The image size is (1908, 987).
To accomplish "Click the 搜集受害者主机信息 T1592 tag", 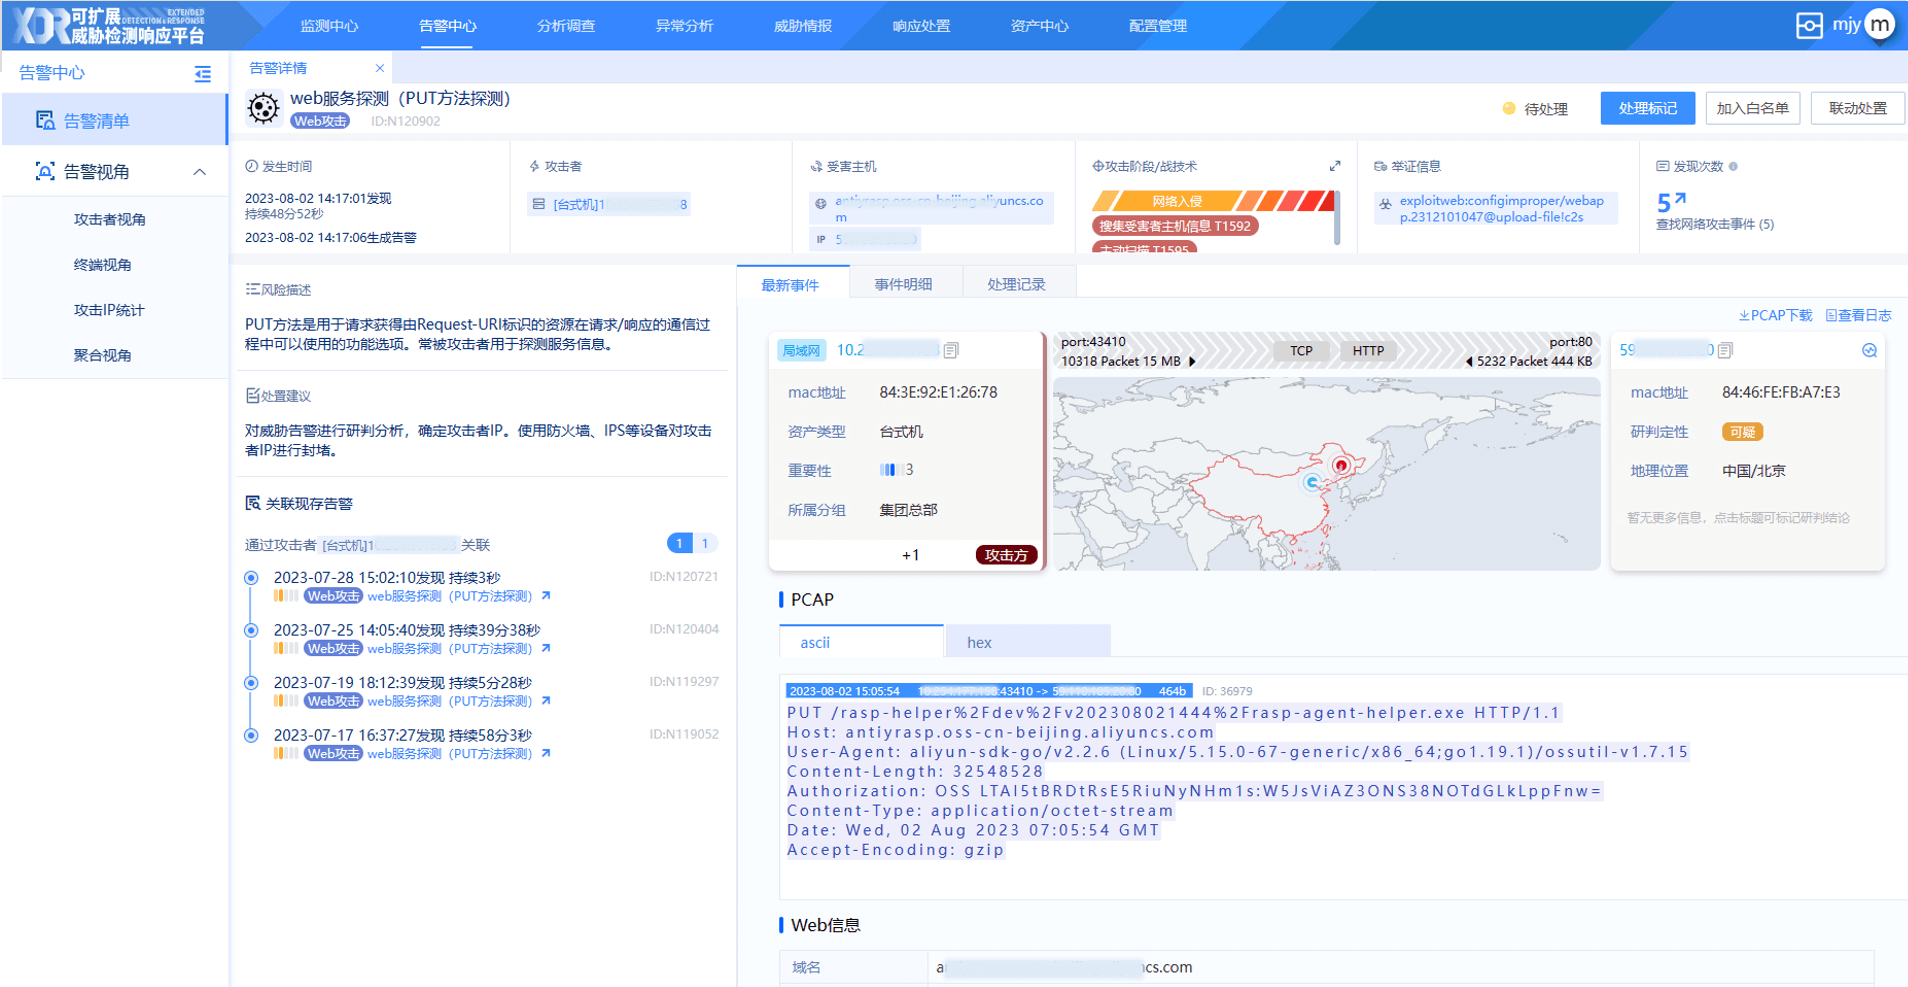I will tap(1174, 226).
